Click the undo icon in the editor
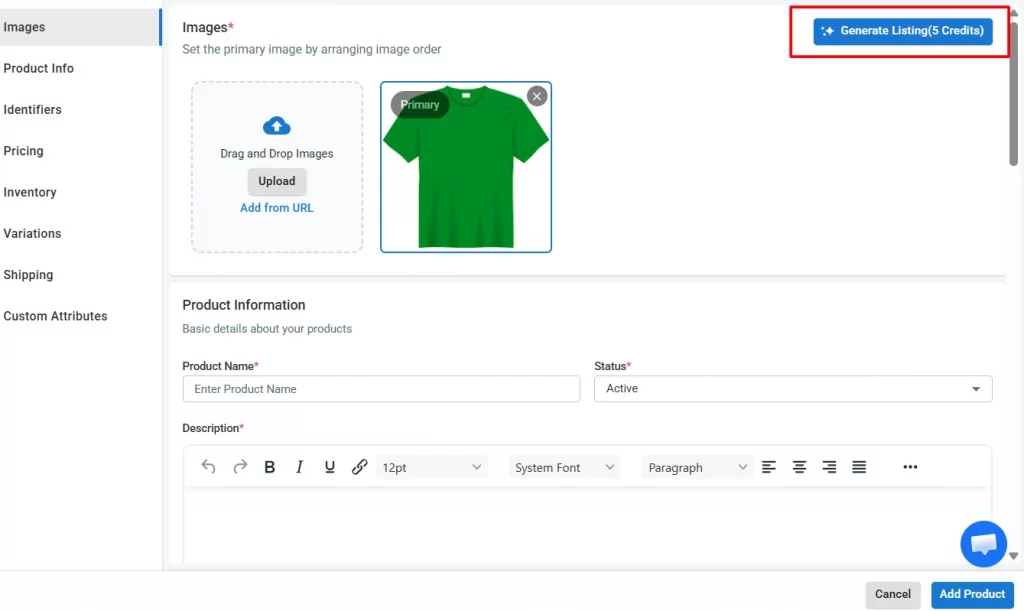Viewport: 1024px width, 611px height. tap(208, 467)
